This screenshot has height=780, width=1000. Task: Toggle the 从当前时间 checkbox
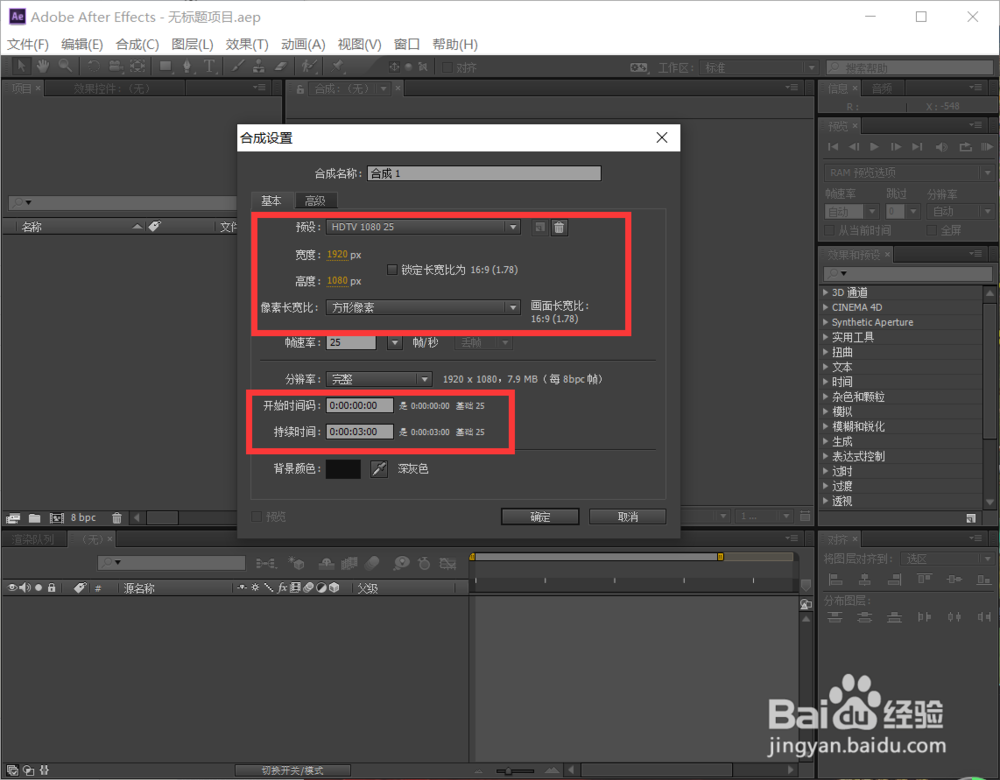tap(830, 230)
